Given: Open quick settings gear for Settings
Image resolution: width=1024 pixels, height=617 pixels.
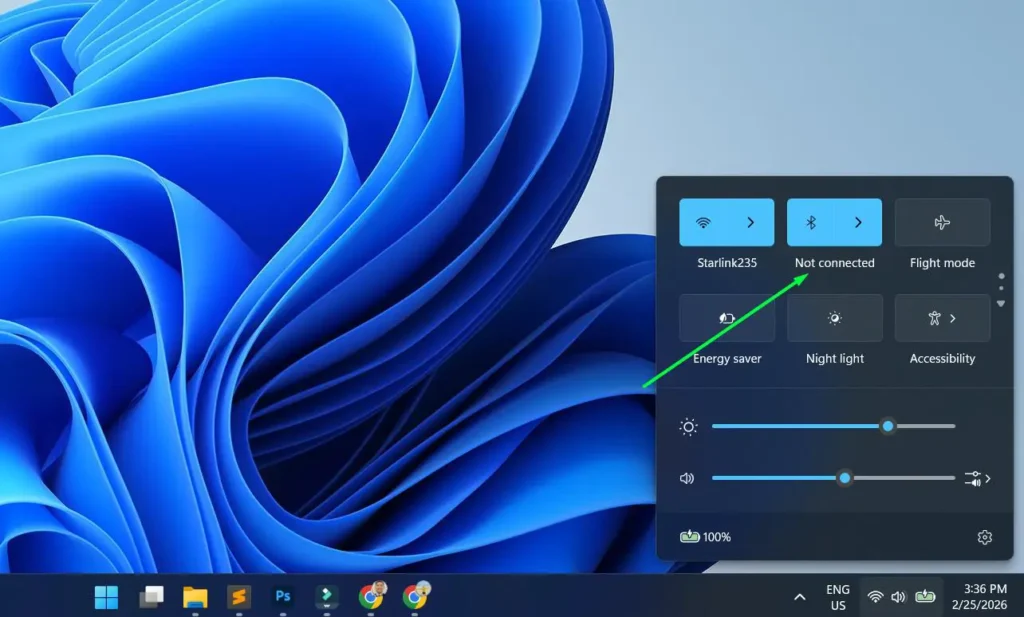Looking at the screenshot, I should (x=984, y=537).
